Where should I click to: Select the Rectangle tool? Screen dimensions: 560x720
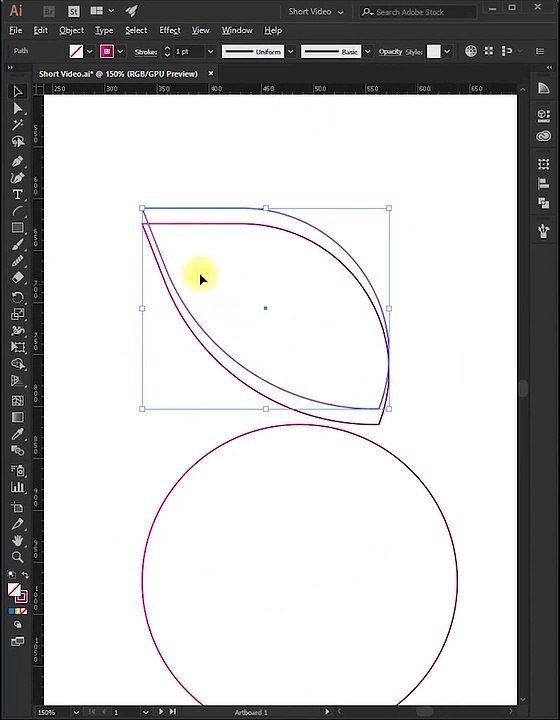tap(17, 228)
